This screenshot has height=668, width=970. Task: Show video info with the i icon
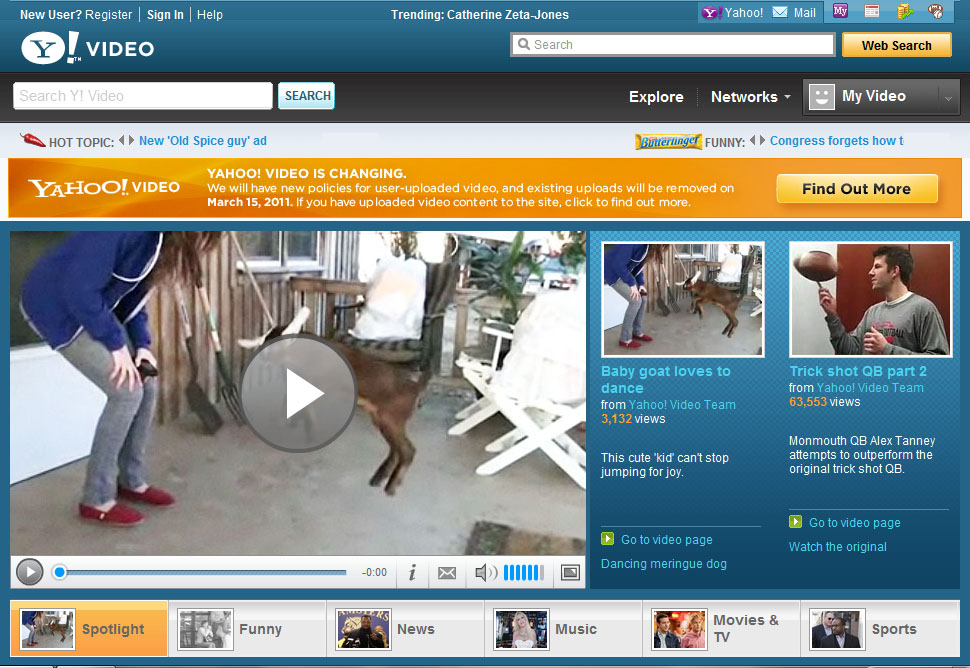pos(412,573)
